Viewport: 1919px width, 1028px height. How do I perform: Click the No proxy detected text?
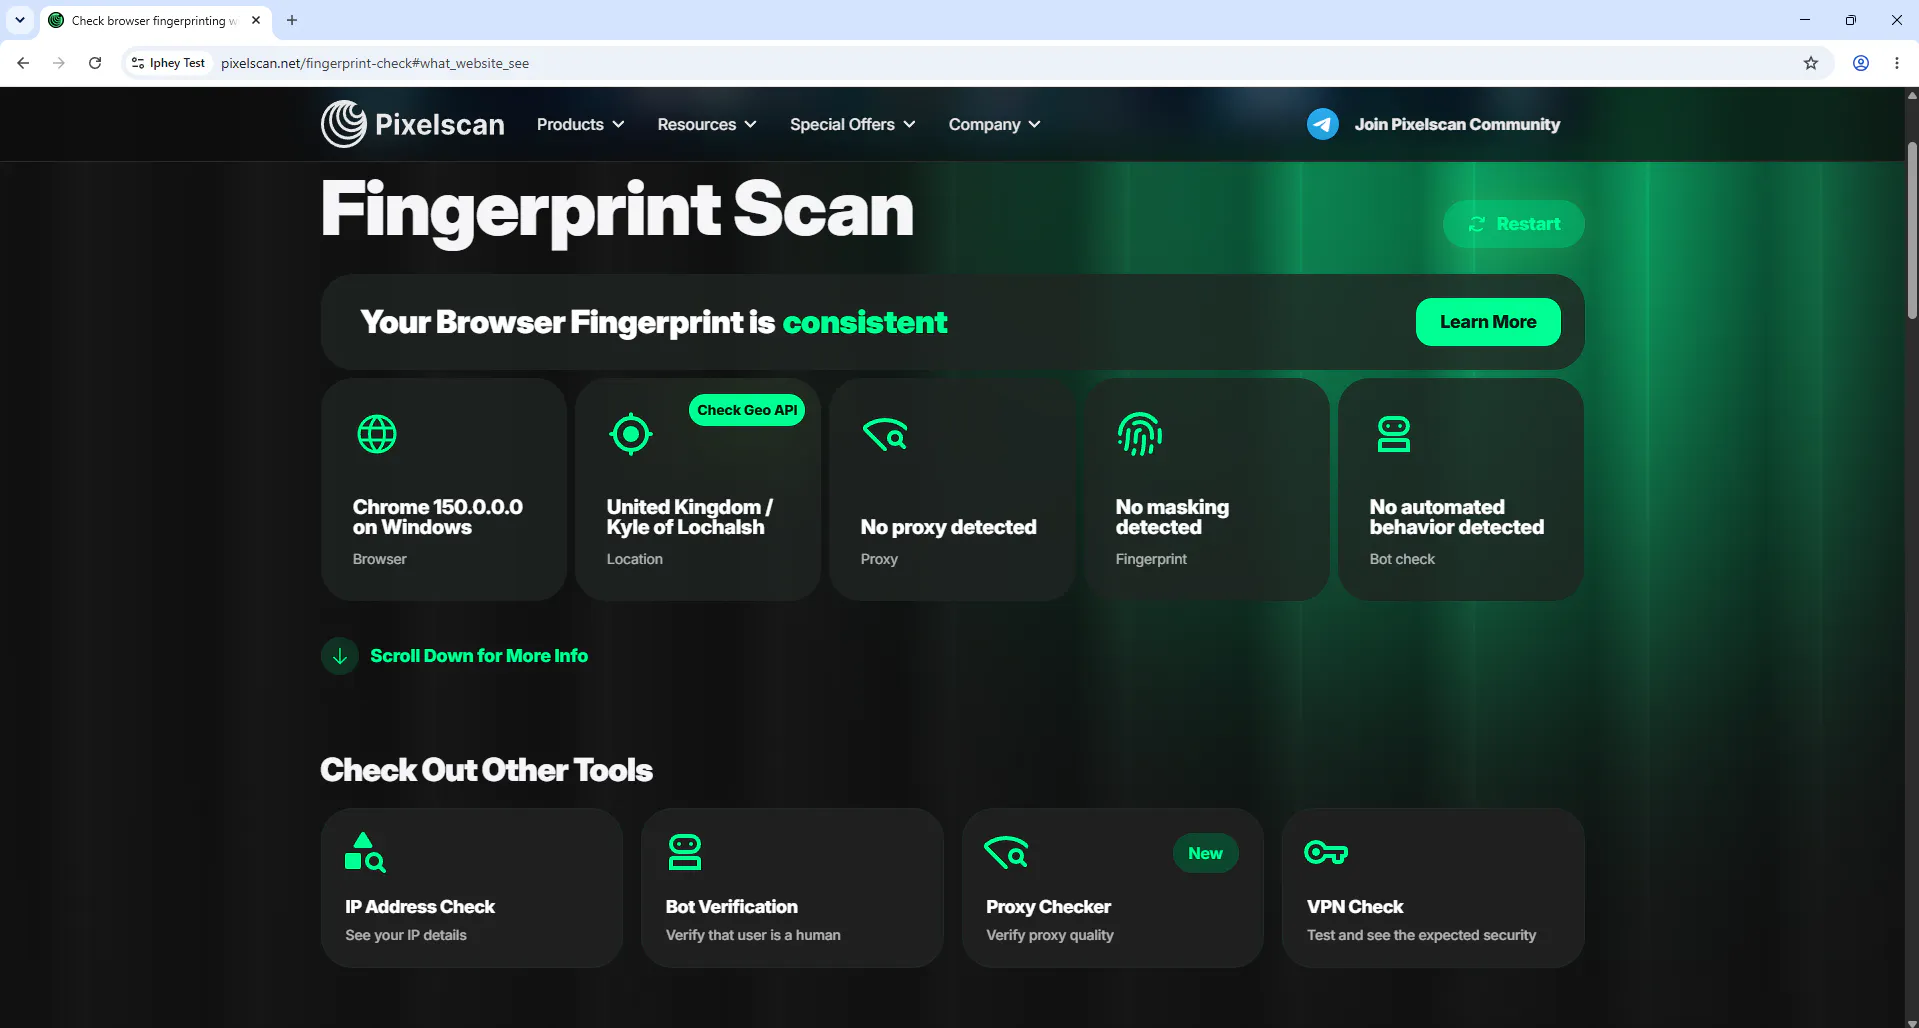(948, 527)
